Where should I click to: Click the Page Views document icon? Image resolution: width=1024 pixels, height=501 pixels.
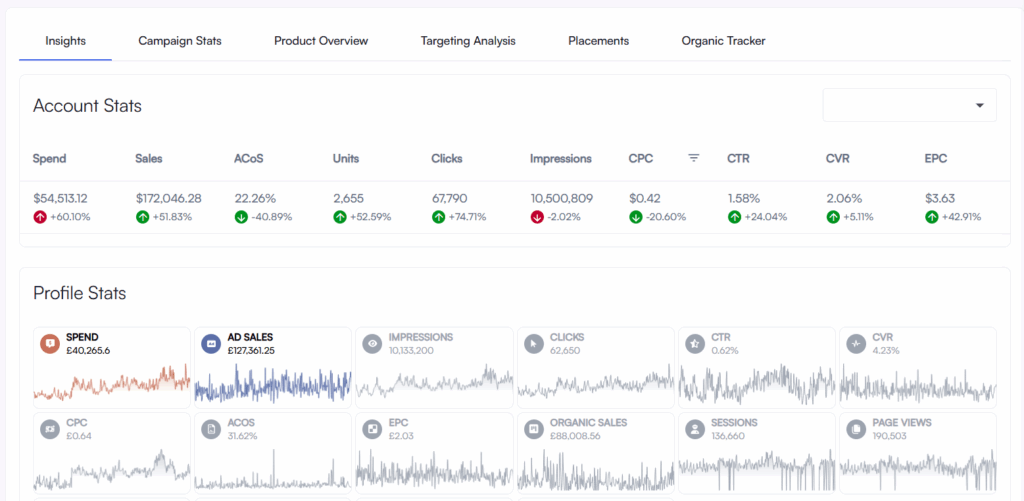[855, 429]
